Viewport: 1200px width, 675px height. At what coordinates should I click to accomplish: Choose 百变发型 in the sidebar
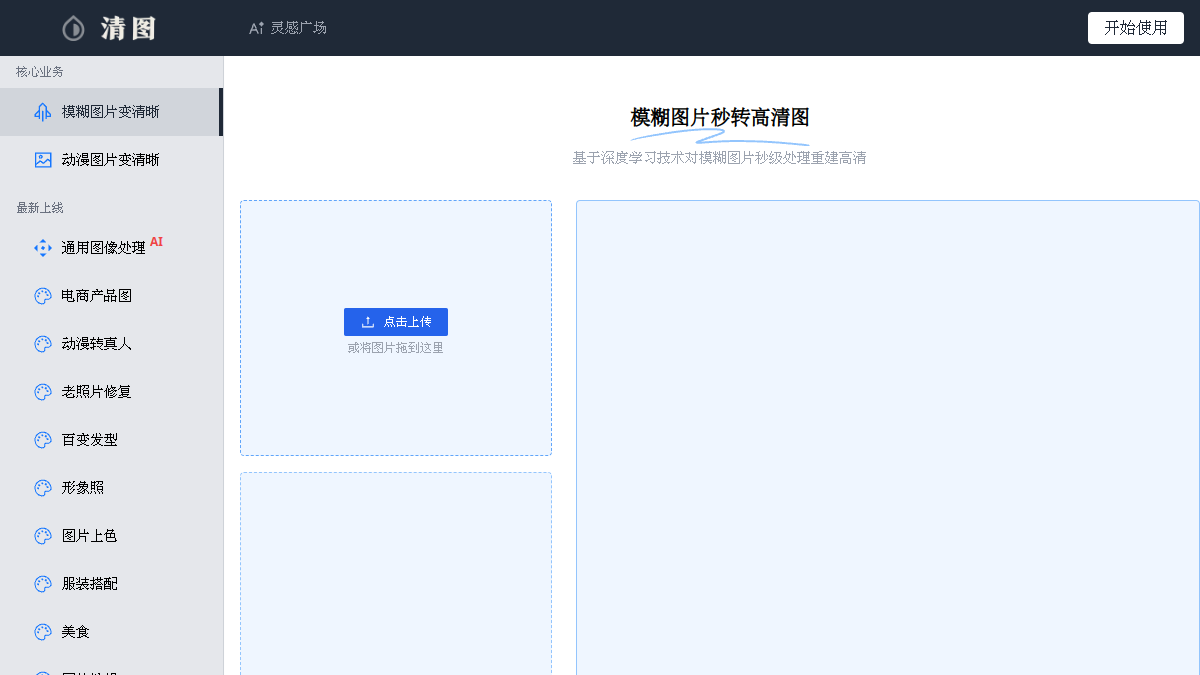(110, 440)
